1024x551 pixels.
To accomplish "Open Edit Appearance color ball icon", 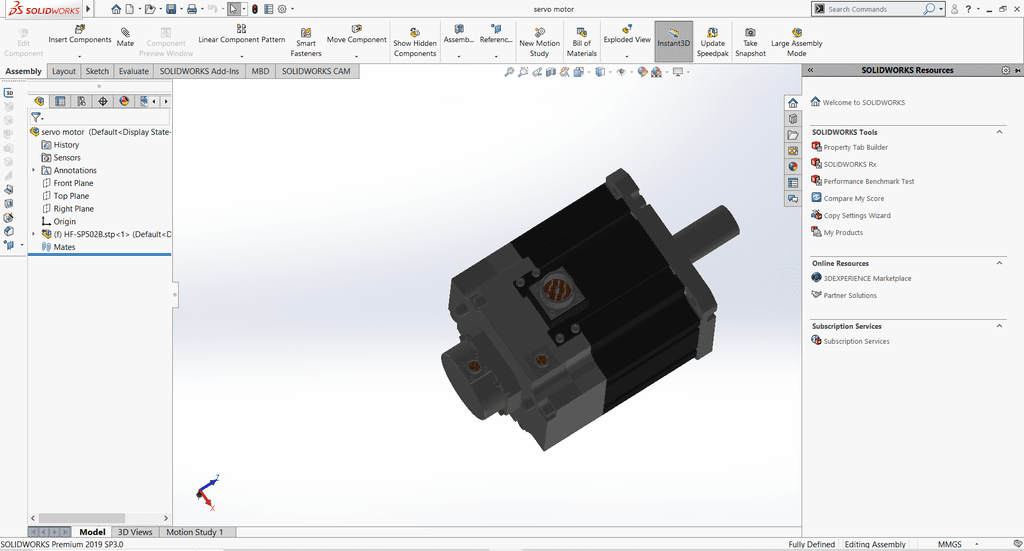I will (642, 72).
